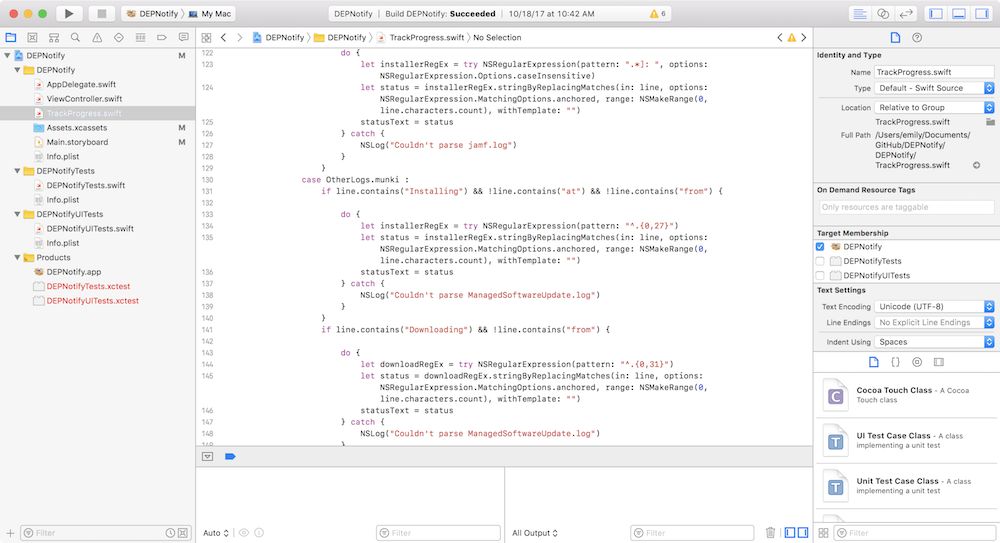Click the Stop button in toolbar
Screen dimensions: 1000x543
pyautogui.click(x=100, y=14)
